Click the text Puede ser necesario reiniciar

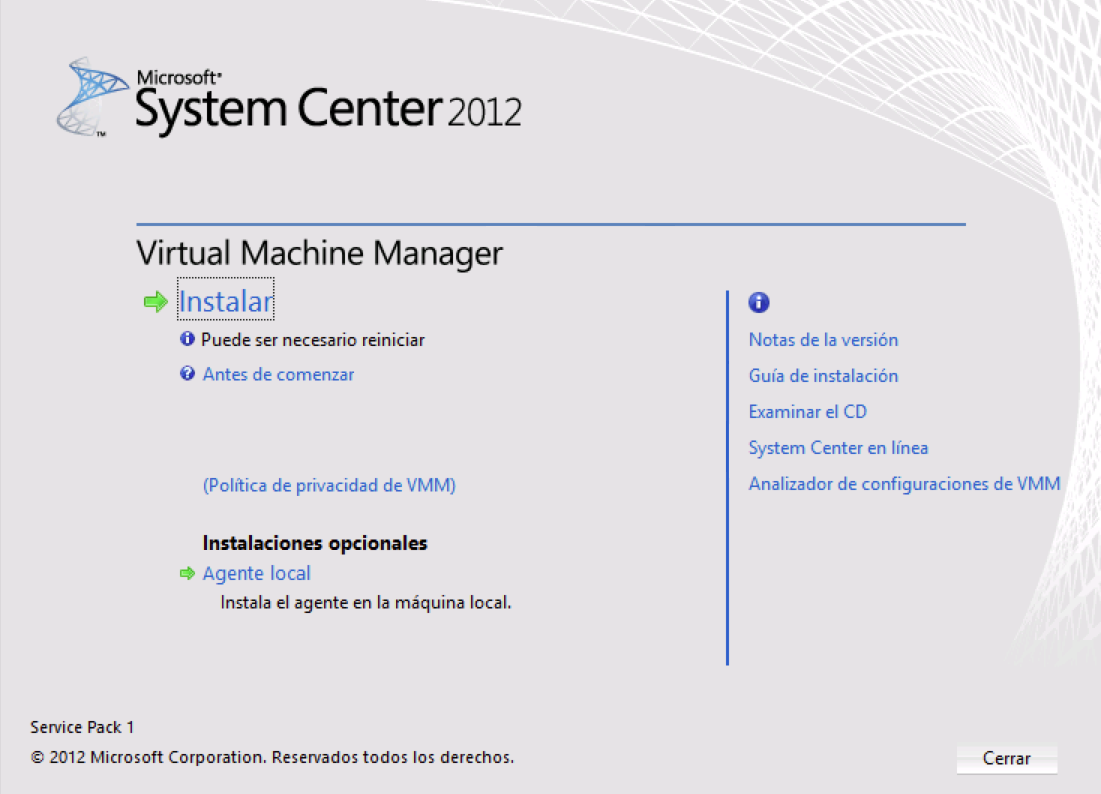[312, 340]
